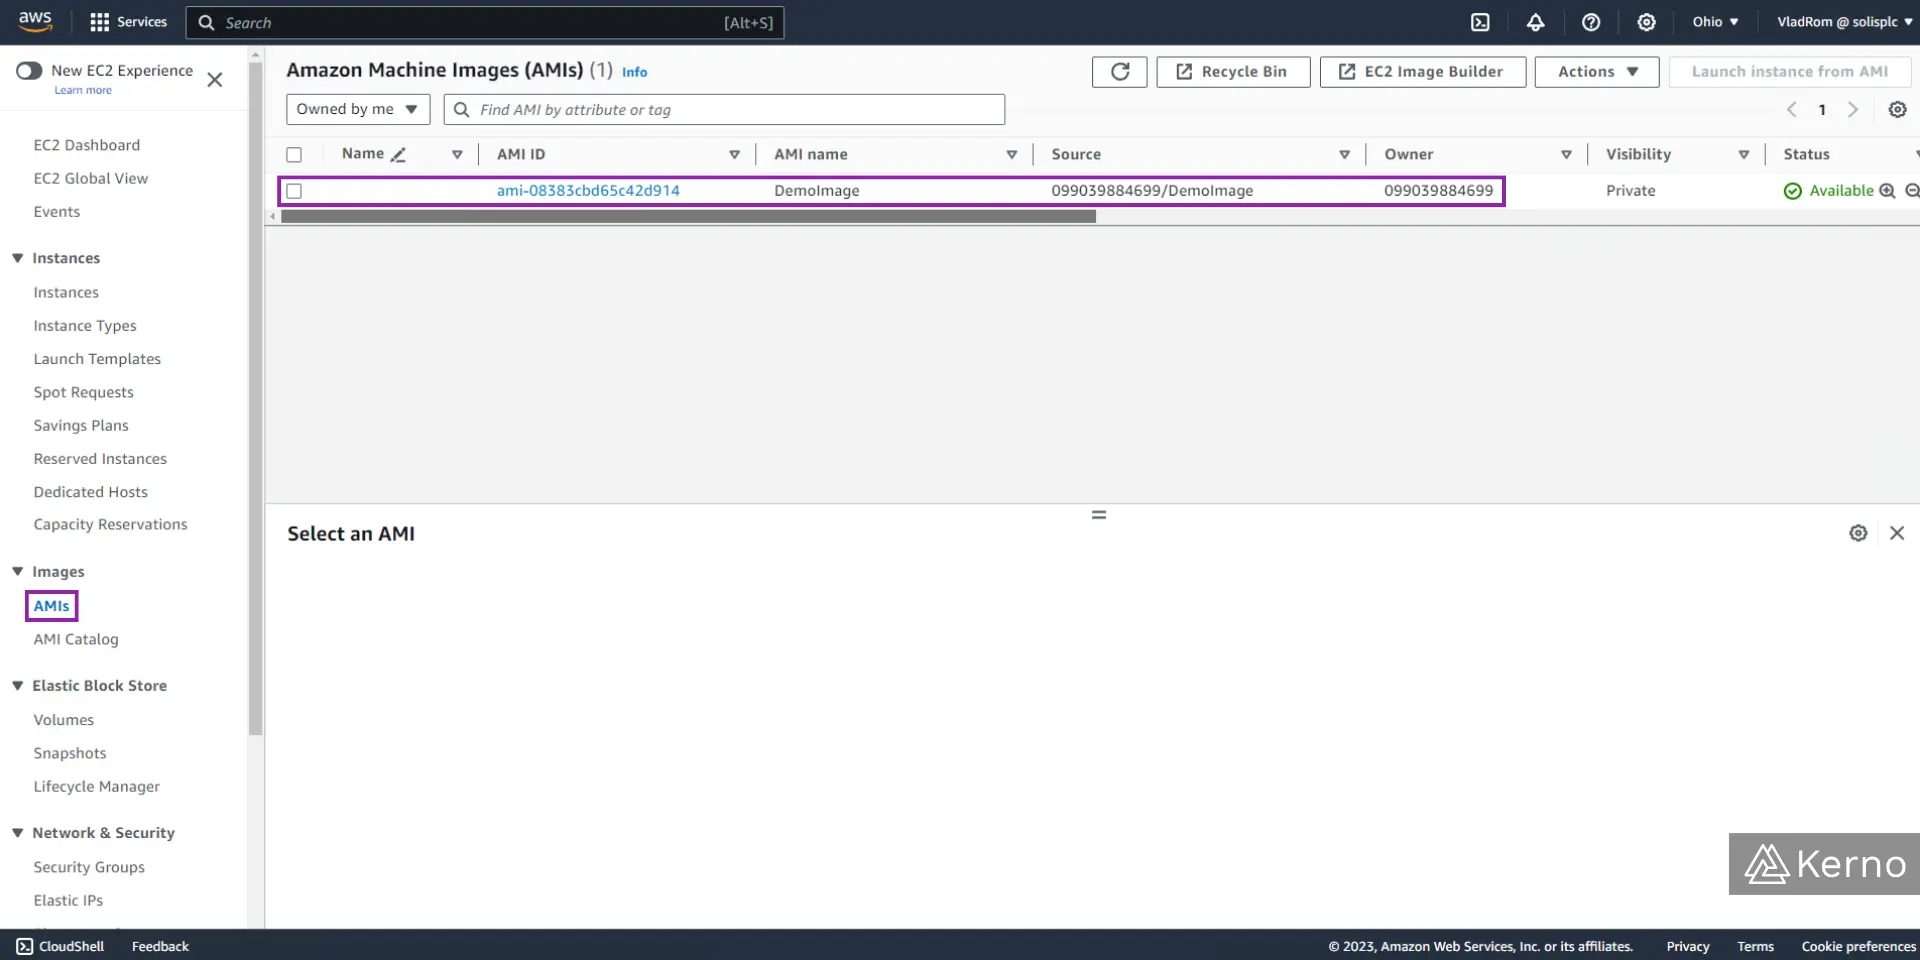Open Cookie preferences
1920x960 pixels.
(1859, 946)
